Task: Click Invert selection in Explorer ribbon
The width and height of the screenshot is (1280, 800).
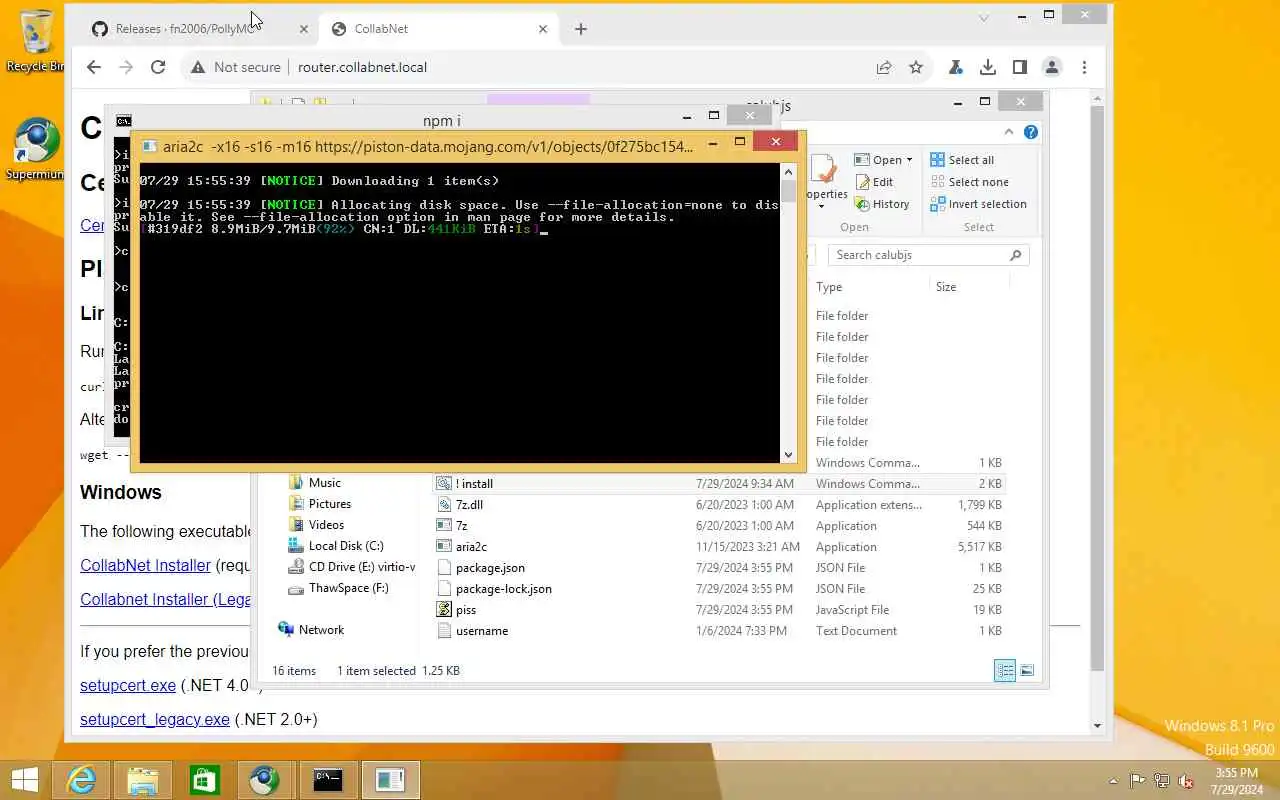Action: point(978,204)
